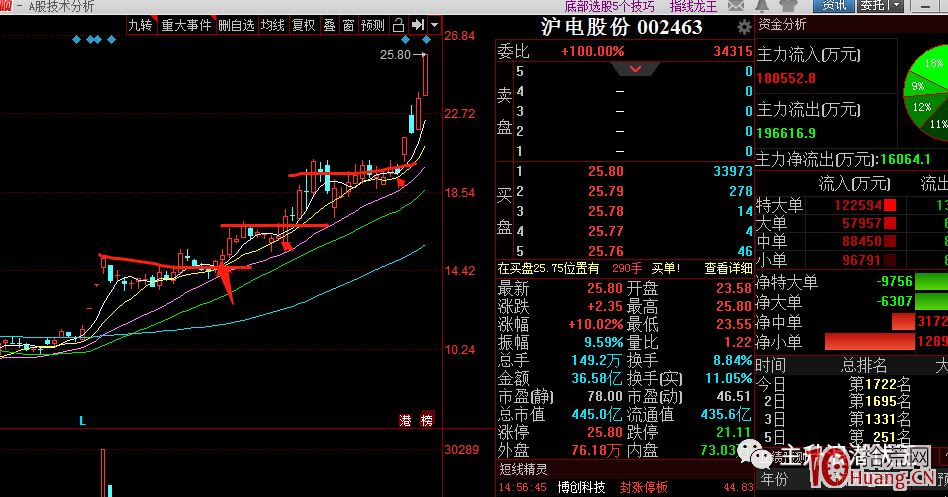
Task: Select buy level 4 price 25.77
Action: [x=605, y=232]
